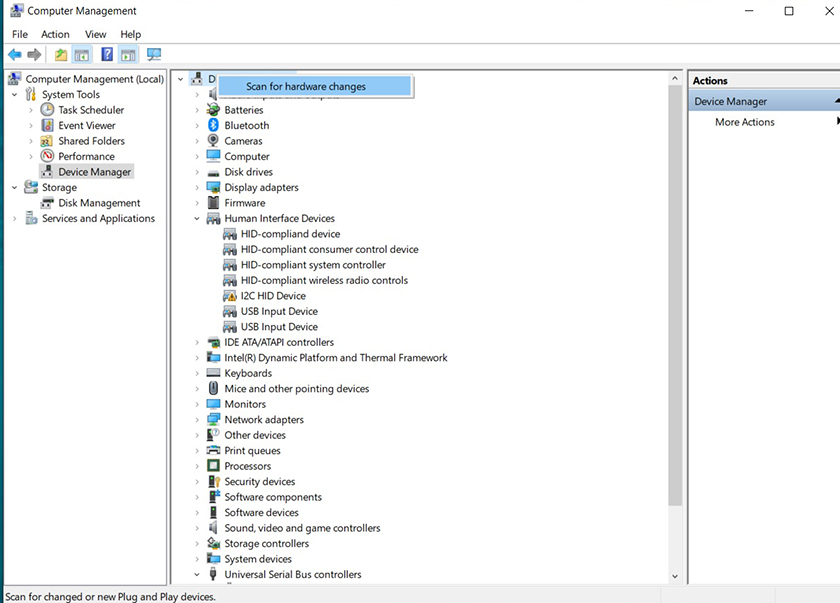Click the Event Viewer icon in the tree
The width and height of the screenshot is (840, 603).
[x=48, y=126]
